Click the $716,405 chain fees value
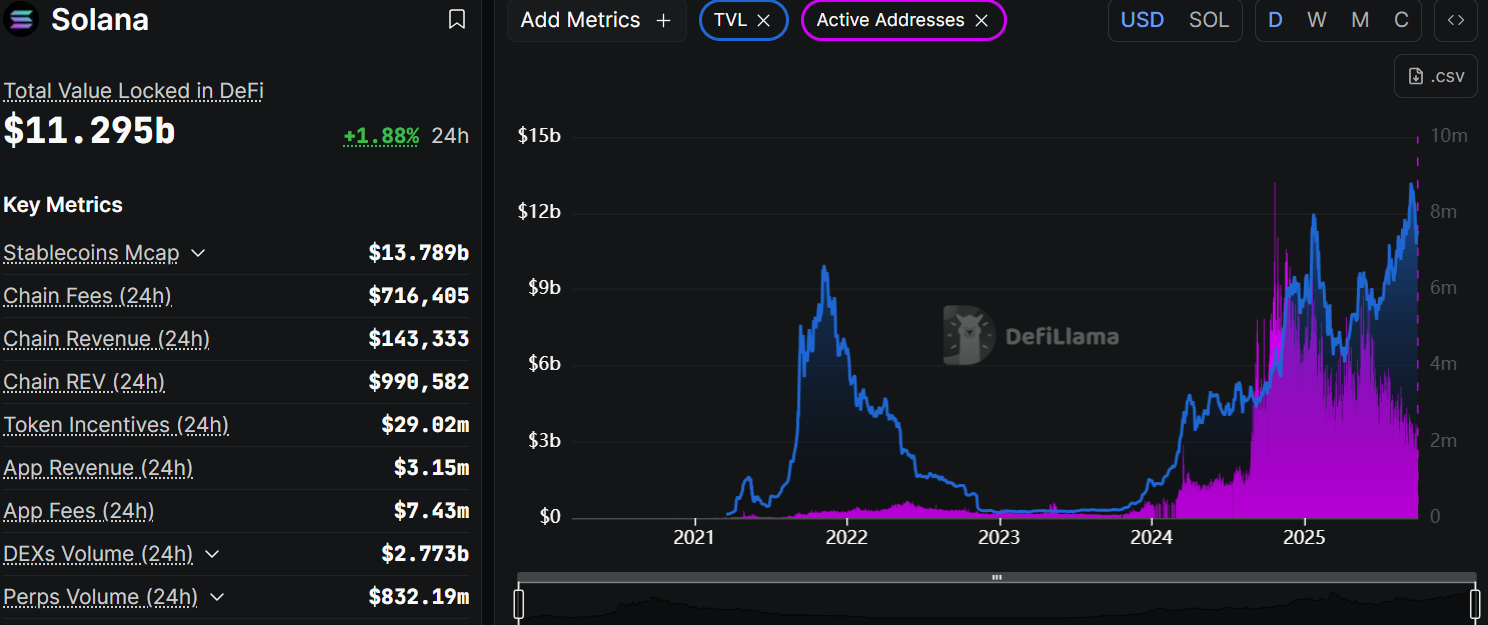This screenshot has height=625, width=1488. tap(418, 296)
